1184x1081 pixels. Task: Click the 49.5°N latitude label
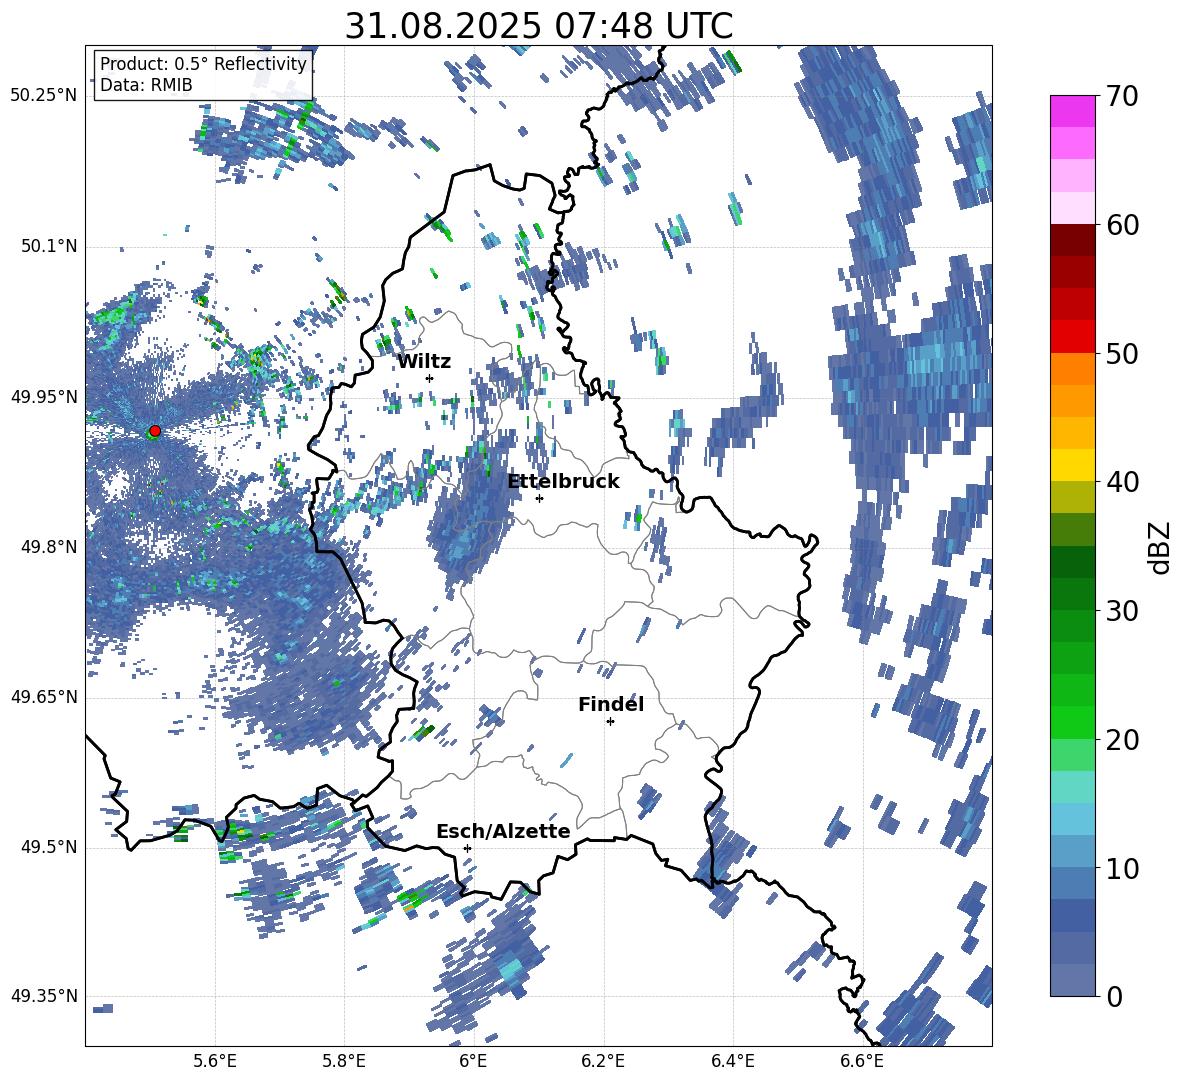pos(48,847)
